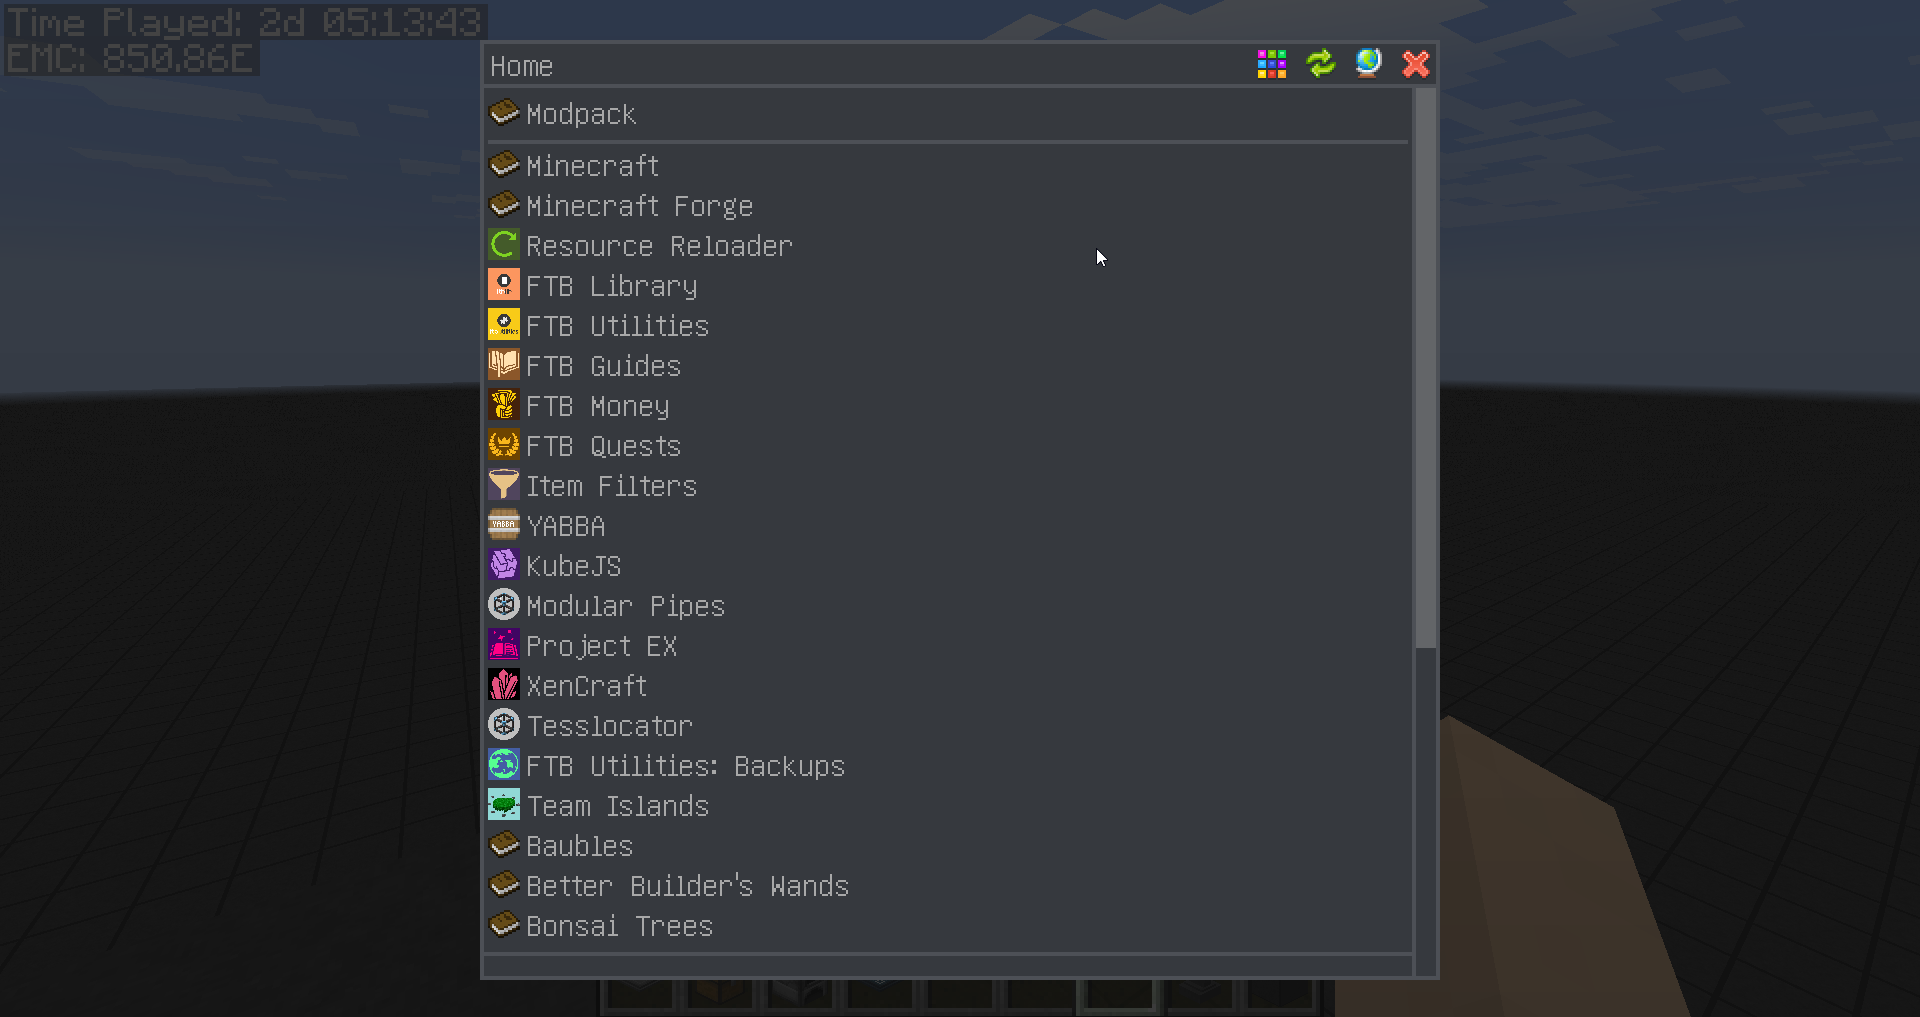Click the FTB Library orange icon
This screenshot has height=1017, width=1920.
pyautogui.click(x=504, y=285)
